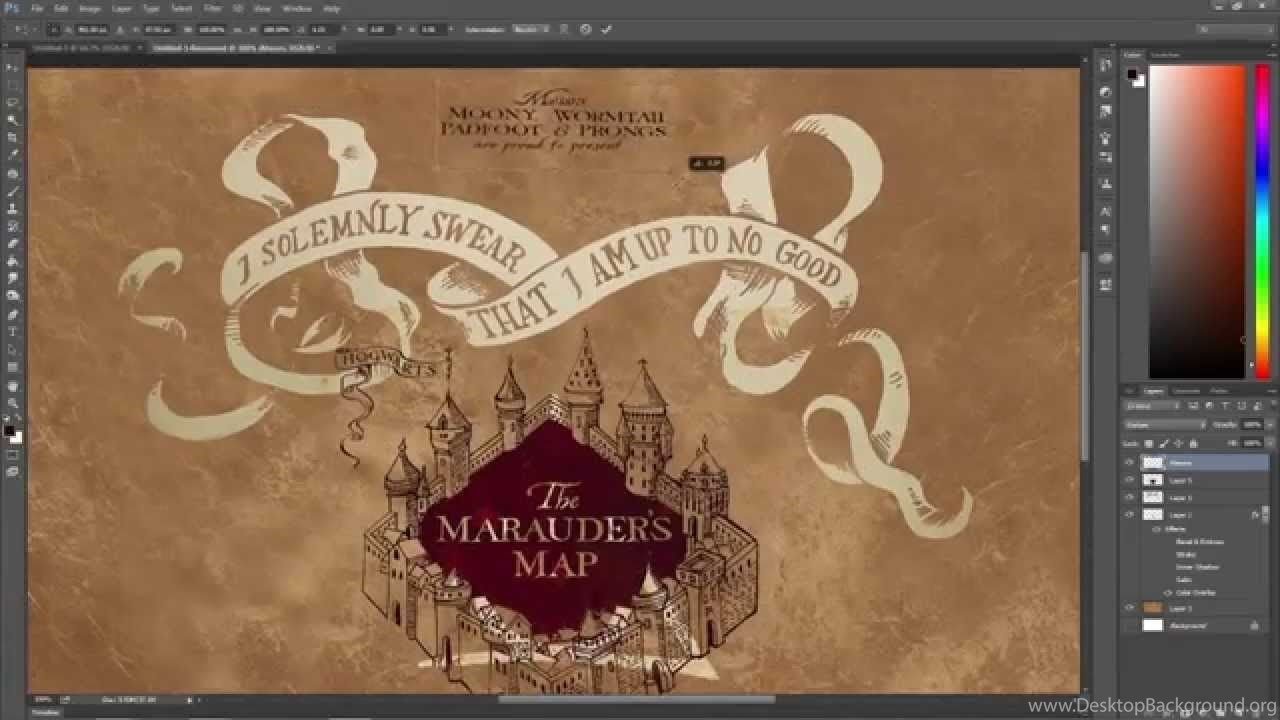Hide Layer 2 visibility eye
Screen dimensions: 1280x720
[1129, 514]
